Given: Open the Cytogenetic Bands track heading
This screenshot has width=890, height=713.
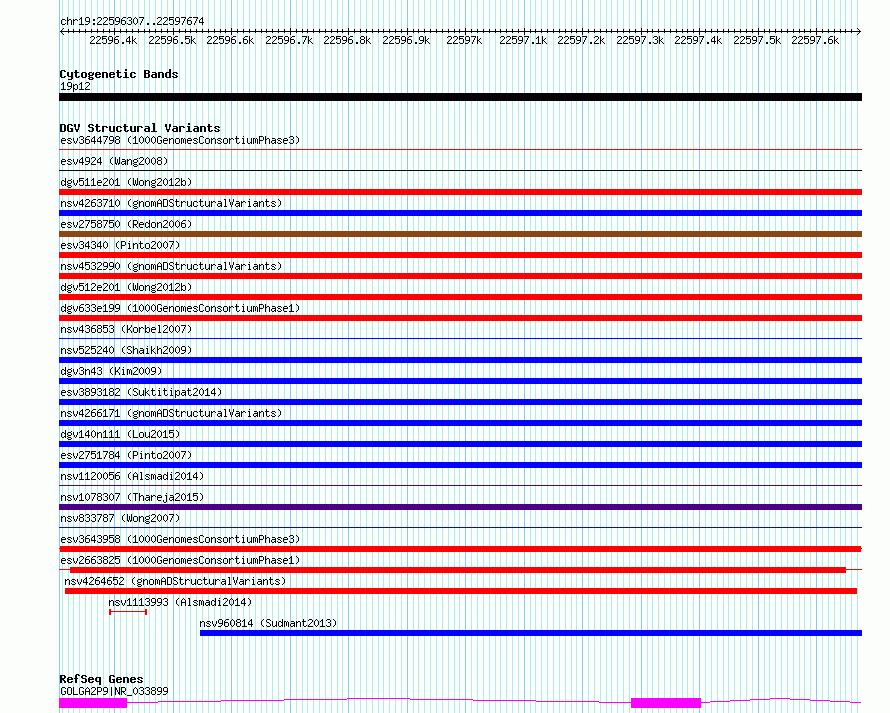Looking at the screenshot, I should coord(119,74).
